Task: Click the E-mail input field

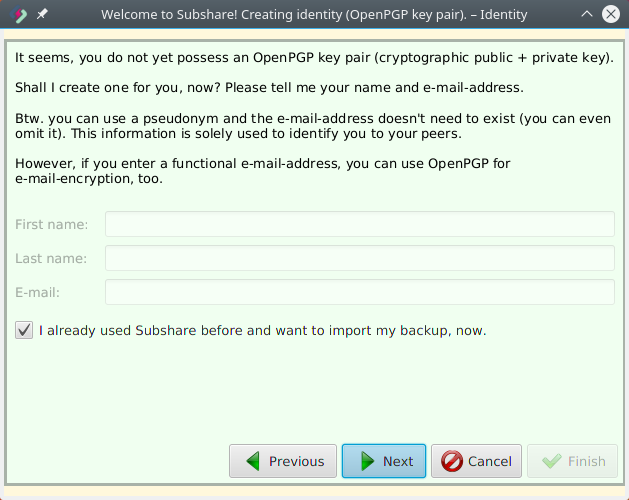Action: [x=359, y=292]
